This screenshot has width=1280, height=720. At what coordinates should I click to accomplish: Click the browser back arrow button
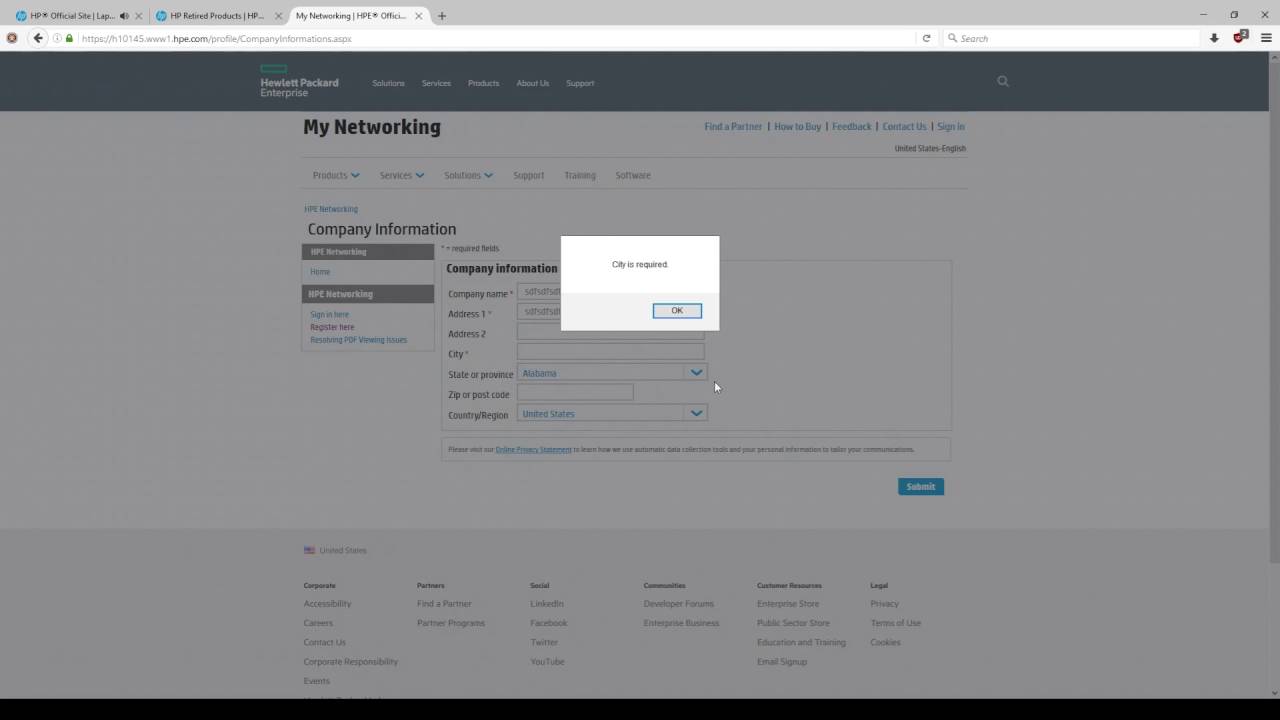click(38, 38)
